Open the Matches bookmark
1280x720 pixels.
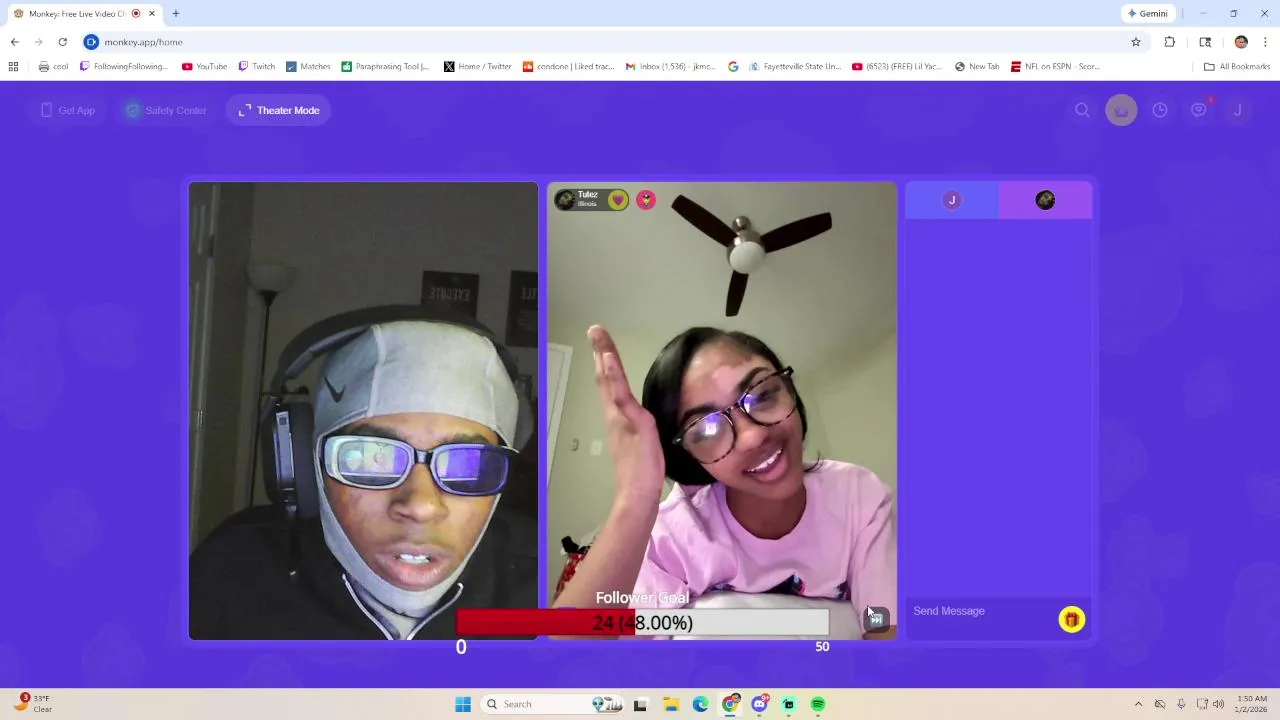308,67
